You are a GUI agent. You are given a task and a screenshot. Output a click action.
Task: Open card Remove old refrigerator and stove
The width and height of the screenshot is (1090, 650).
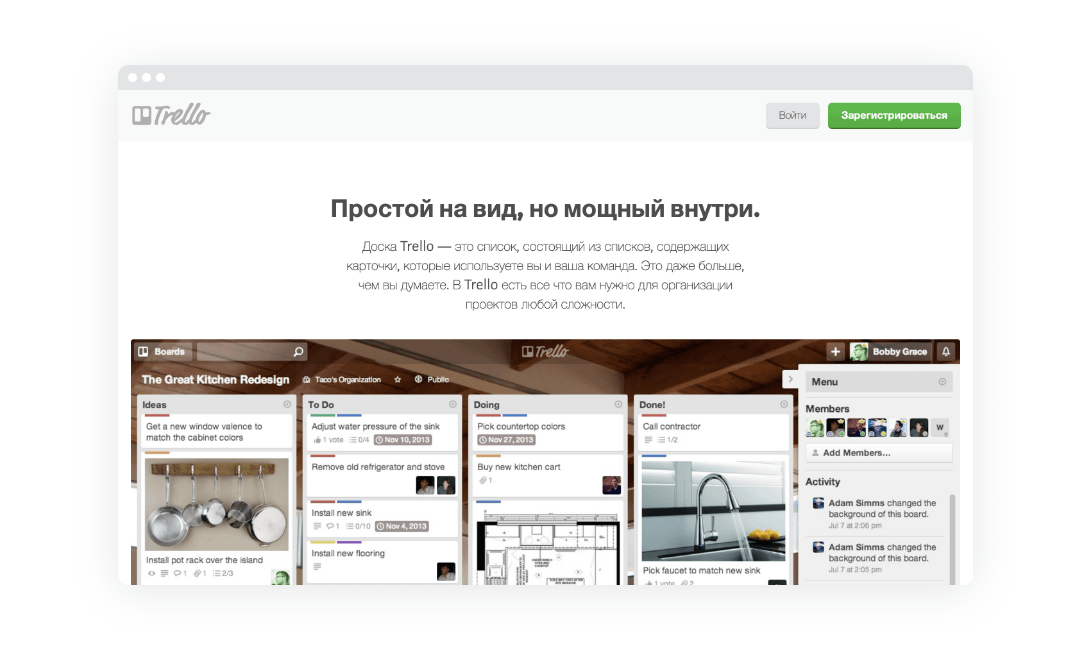click(382, 475)
